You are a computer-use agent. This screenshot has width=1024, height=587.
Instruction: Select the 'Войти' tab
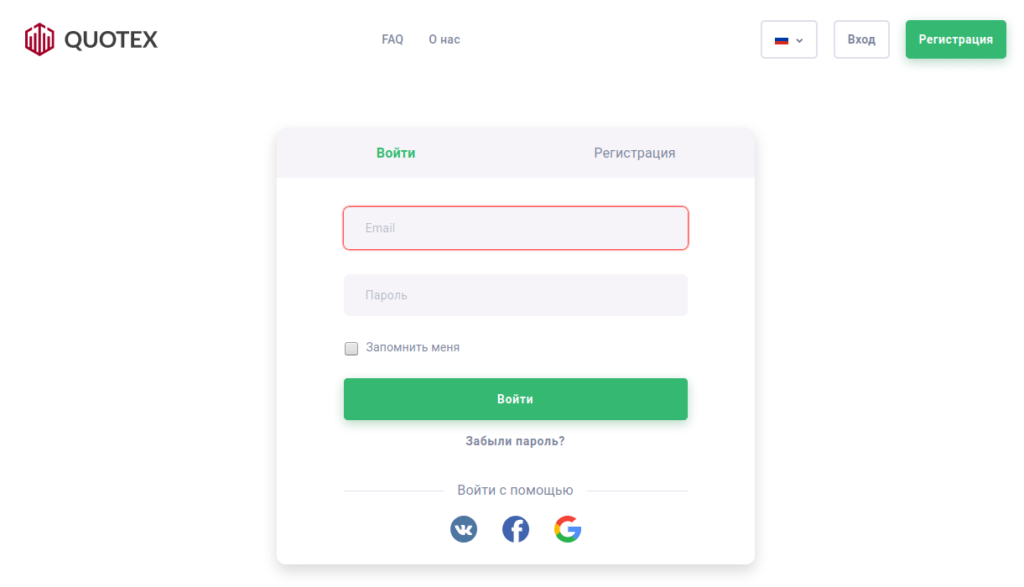coord(396,152)
